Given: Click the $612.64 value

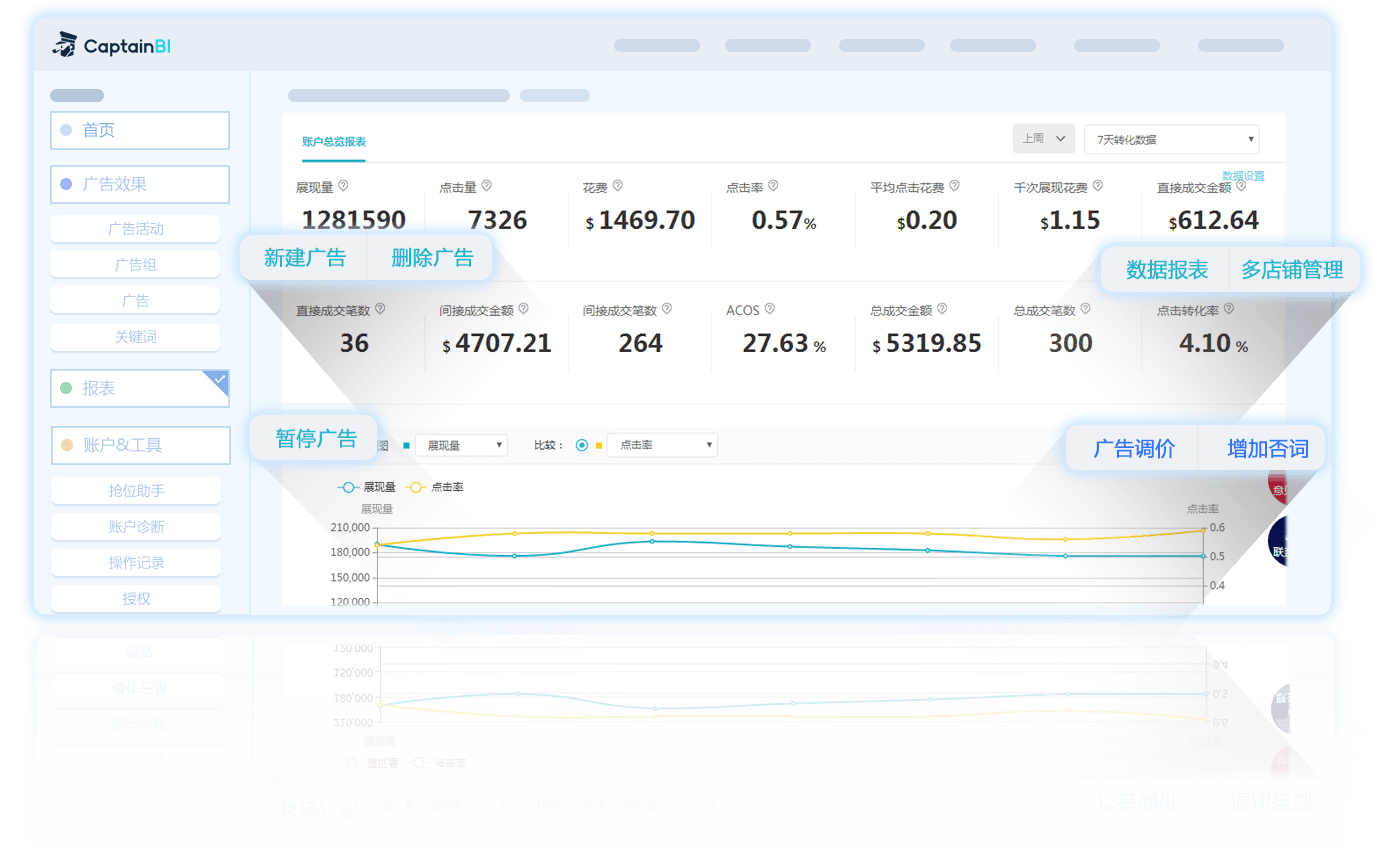Looking at the screenshot, I should [x=1213, y=221].
